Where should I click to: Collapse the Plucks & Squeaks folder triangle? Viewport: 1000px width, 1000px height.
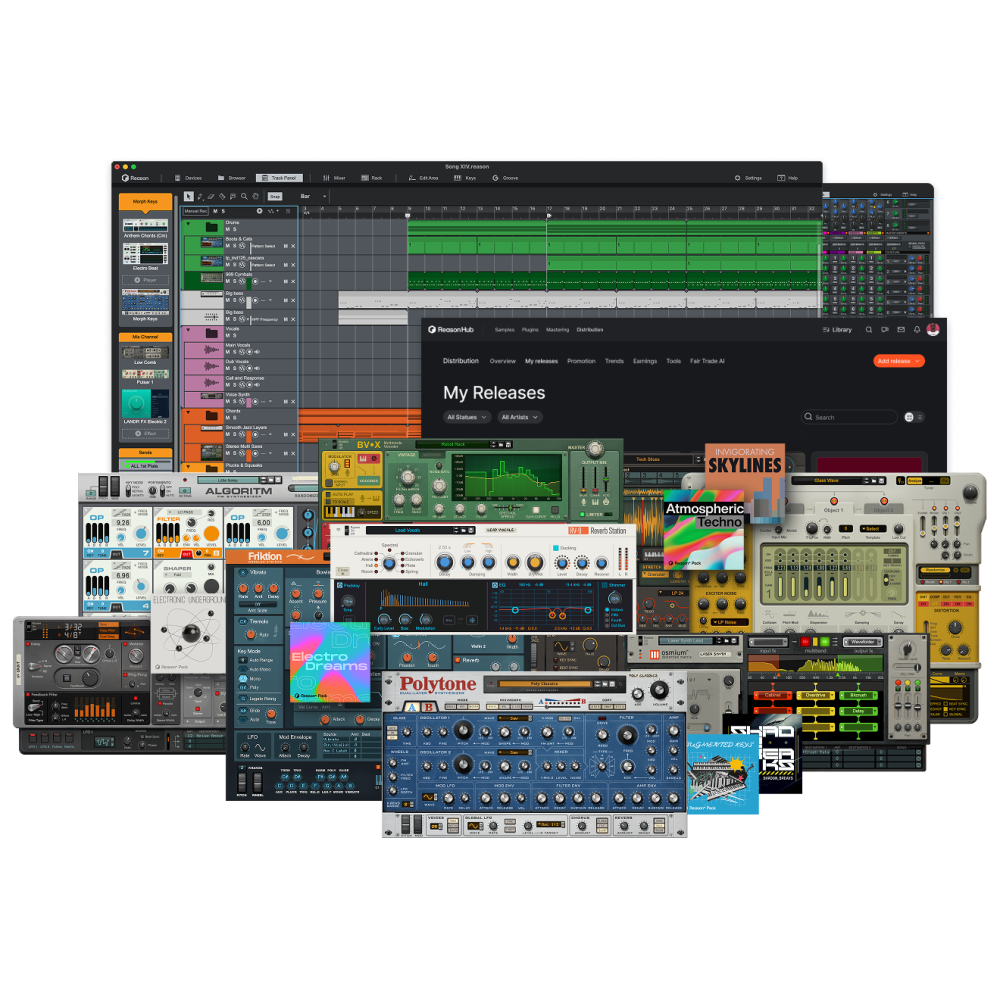click(x=188, y=466)
